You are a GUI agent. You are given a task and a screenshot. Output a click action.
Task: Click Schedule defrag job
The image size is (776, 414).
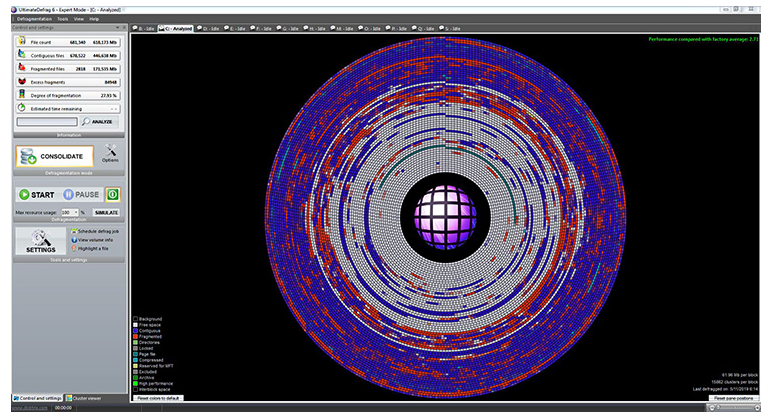point(98,231)
